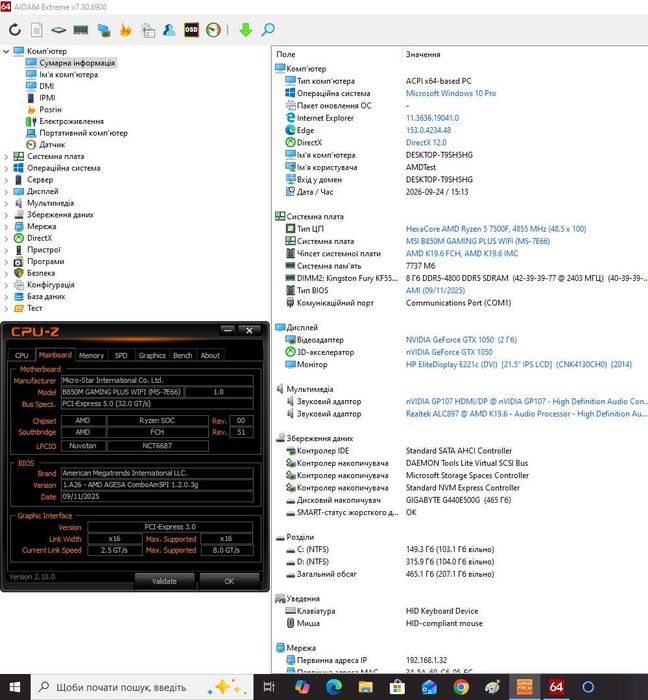Select the Програми tree item
Image resolution: width=648 pixels, height=700 pixels.
[x=46, y=261]
